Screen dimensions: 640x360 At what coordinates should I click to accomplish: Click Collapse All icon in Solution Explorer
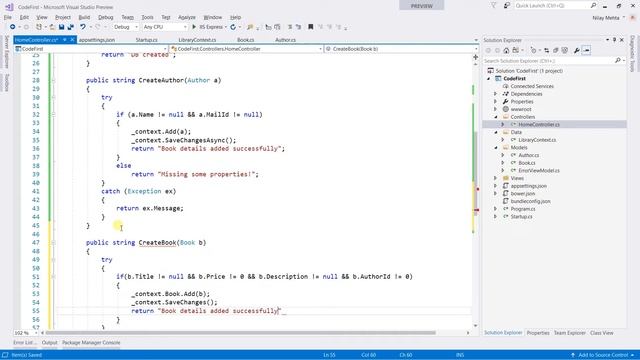coord(556,50)
